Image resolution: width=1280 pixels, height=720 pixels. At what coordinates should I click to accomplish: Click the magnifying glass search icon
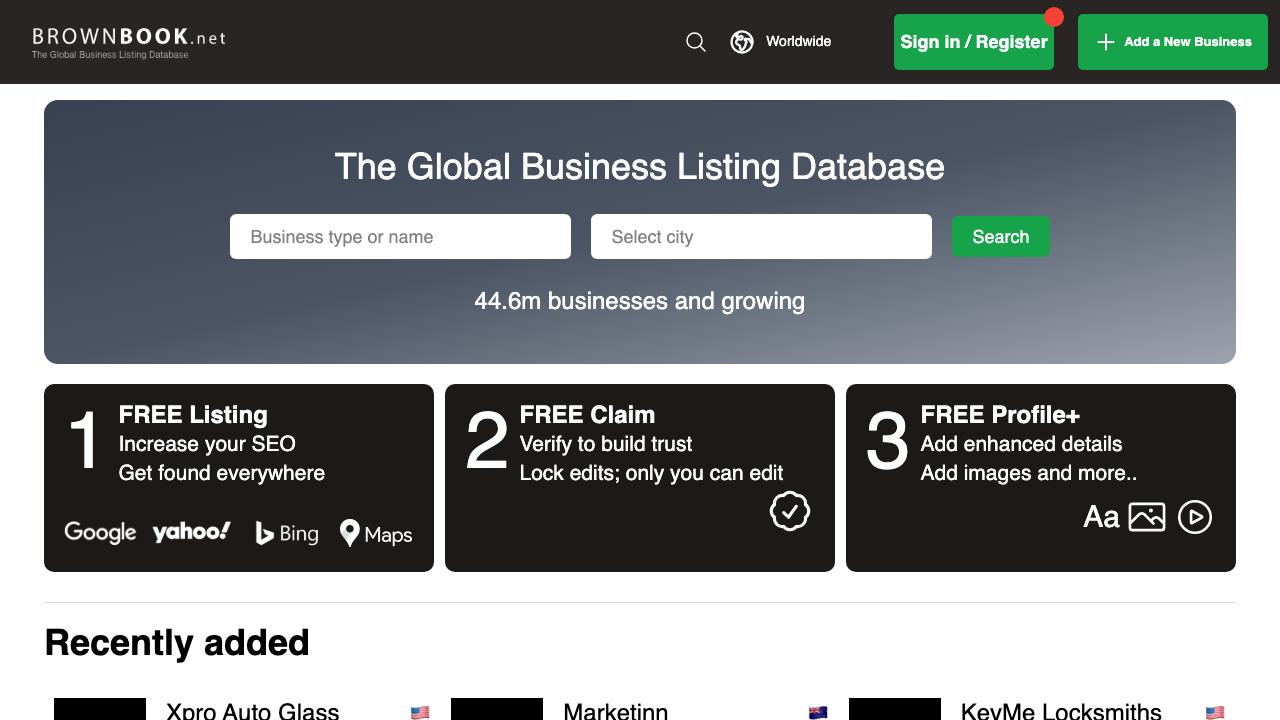pyautogui.click(x=696, y=42)
